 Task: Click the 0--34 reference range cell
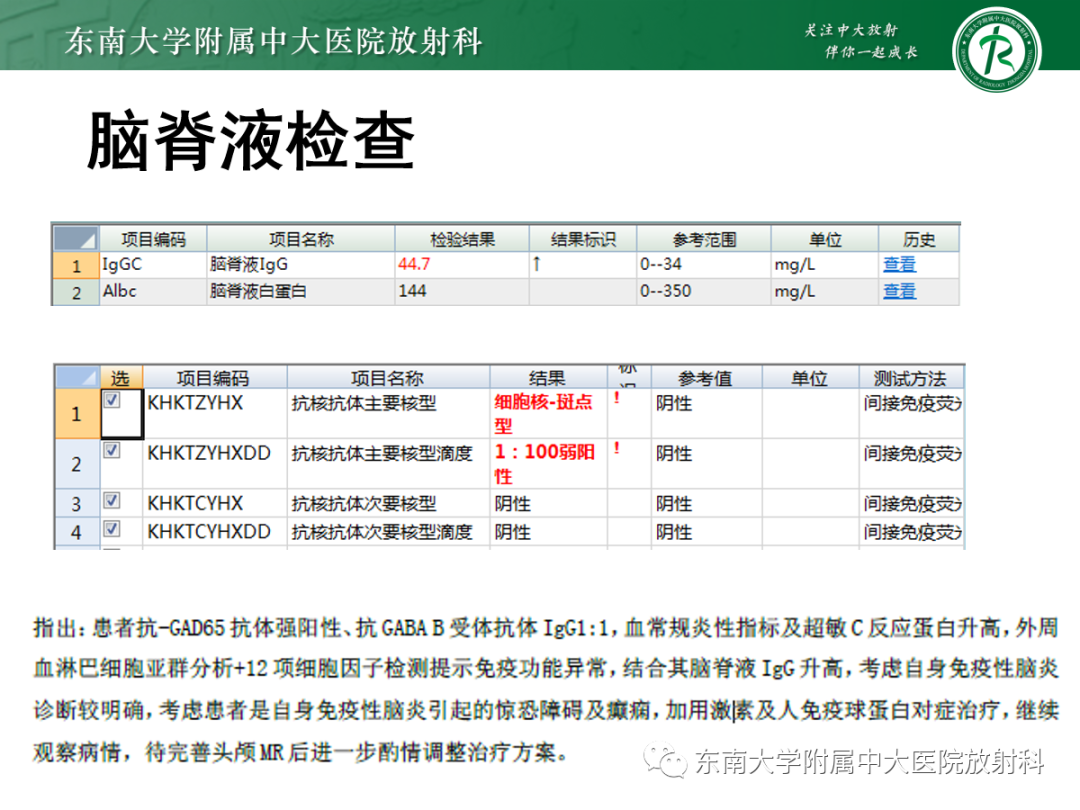704,265
